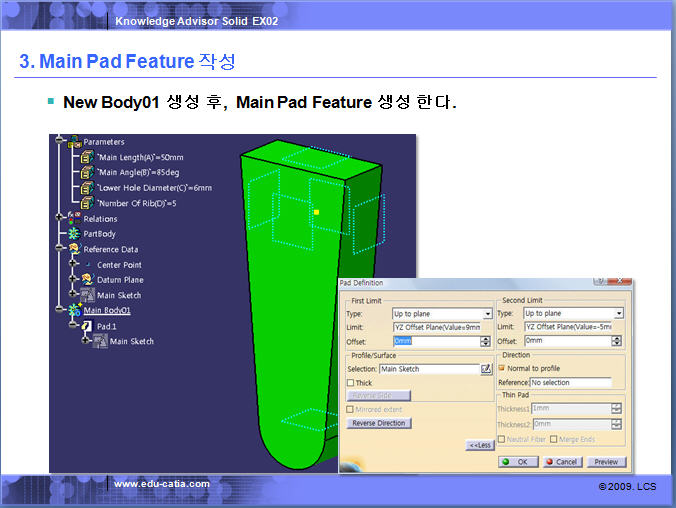This screenshot has height=508, width=676.
Task: Select the Relations formula icon
Action: coord(74,218)
